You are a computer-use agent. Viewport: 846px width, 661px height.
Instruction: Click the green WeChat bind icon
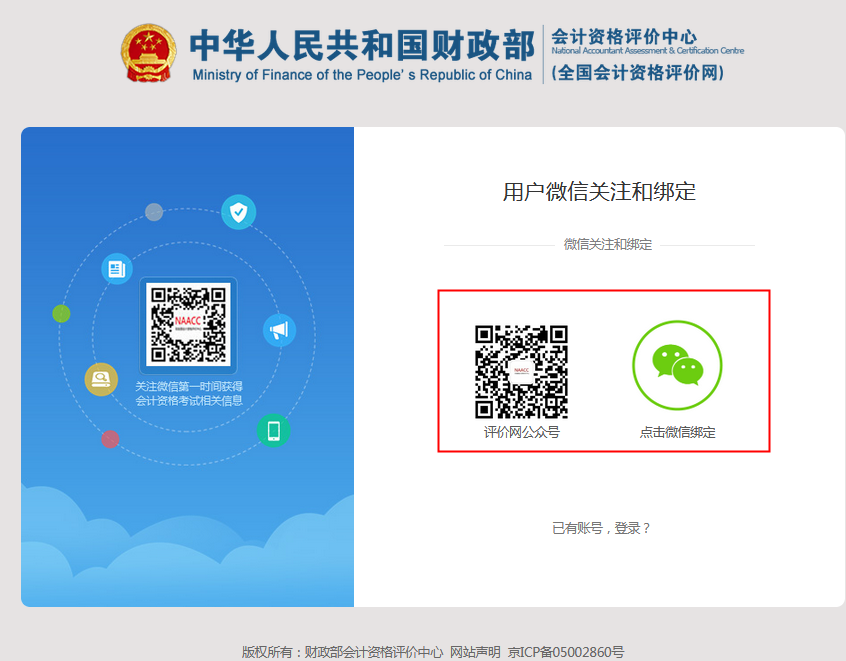click(x=677, y=366)
